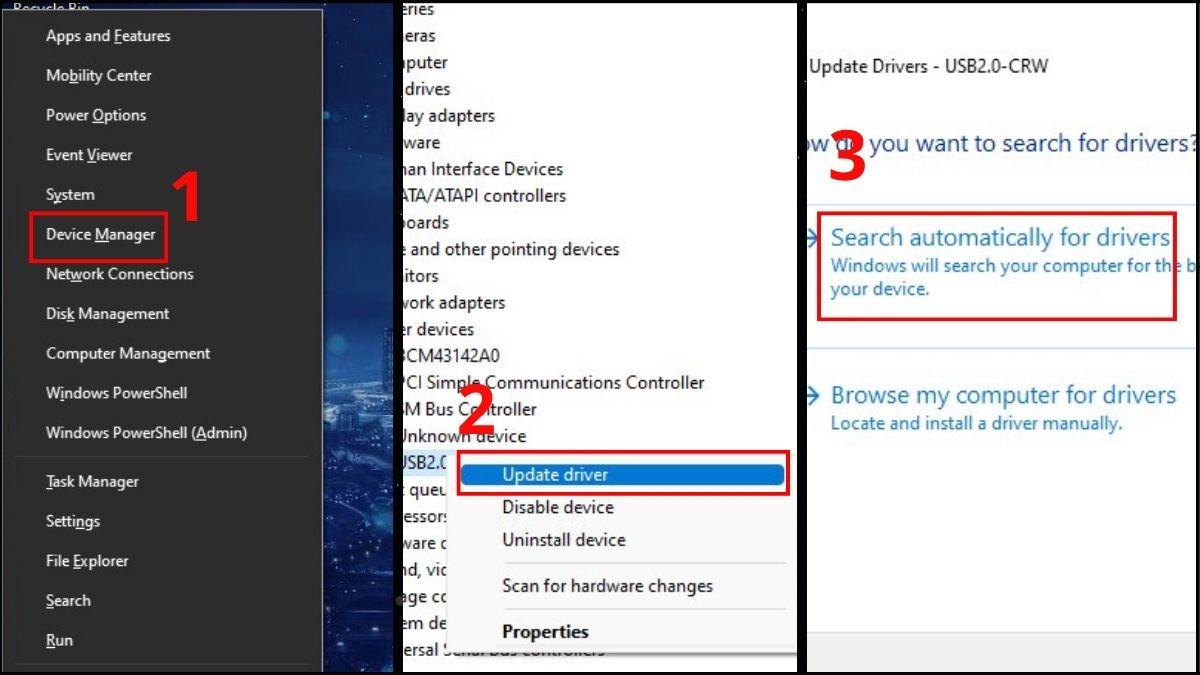Open Disk Management
Screen dimensions: 1200x675
[x=107, y=313]
